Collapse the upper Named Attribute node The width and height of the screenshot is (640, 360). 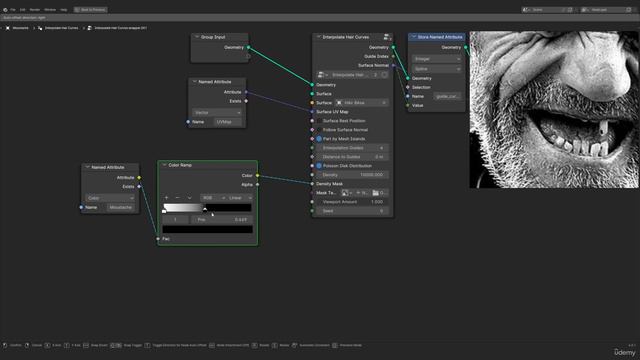(x=194, y=82)
